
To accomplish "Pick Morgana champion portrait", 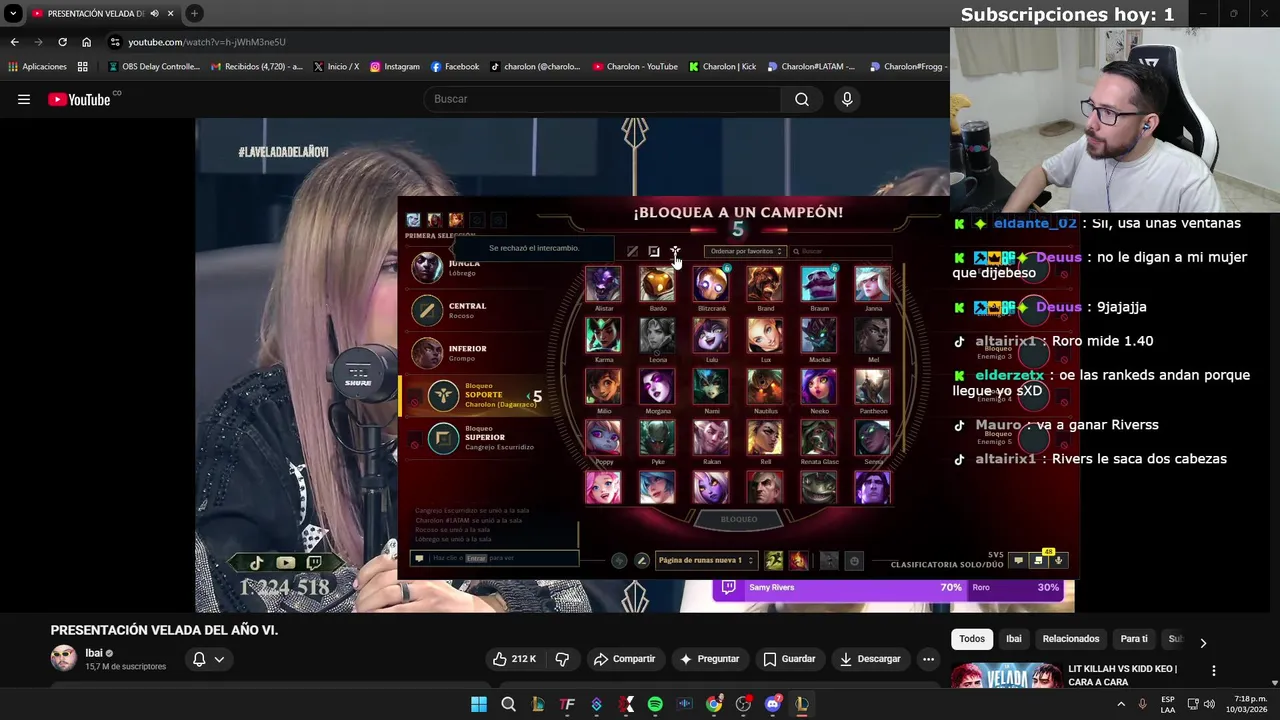I will 657,387.
